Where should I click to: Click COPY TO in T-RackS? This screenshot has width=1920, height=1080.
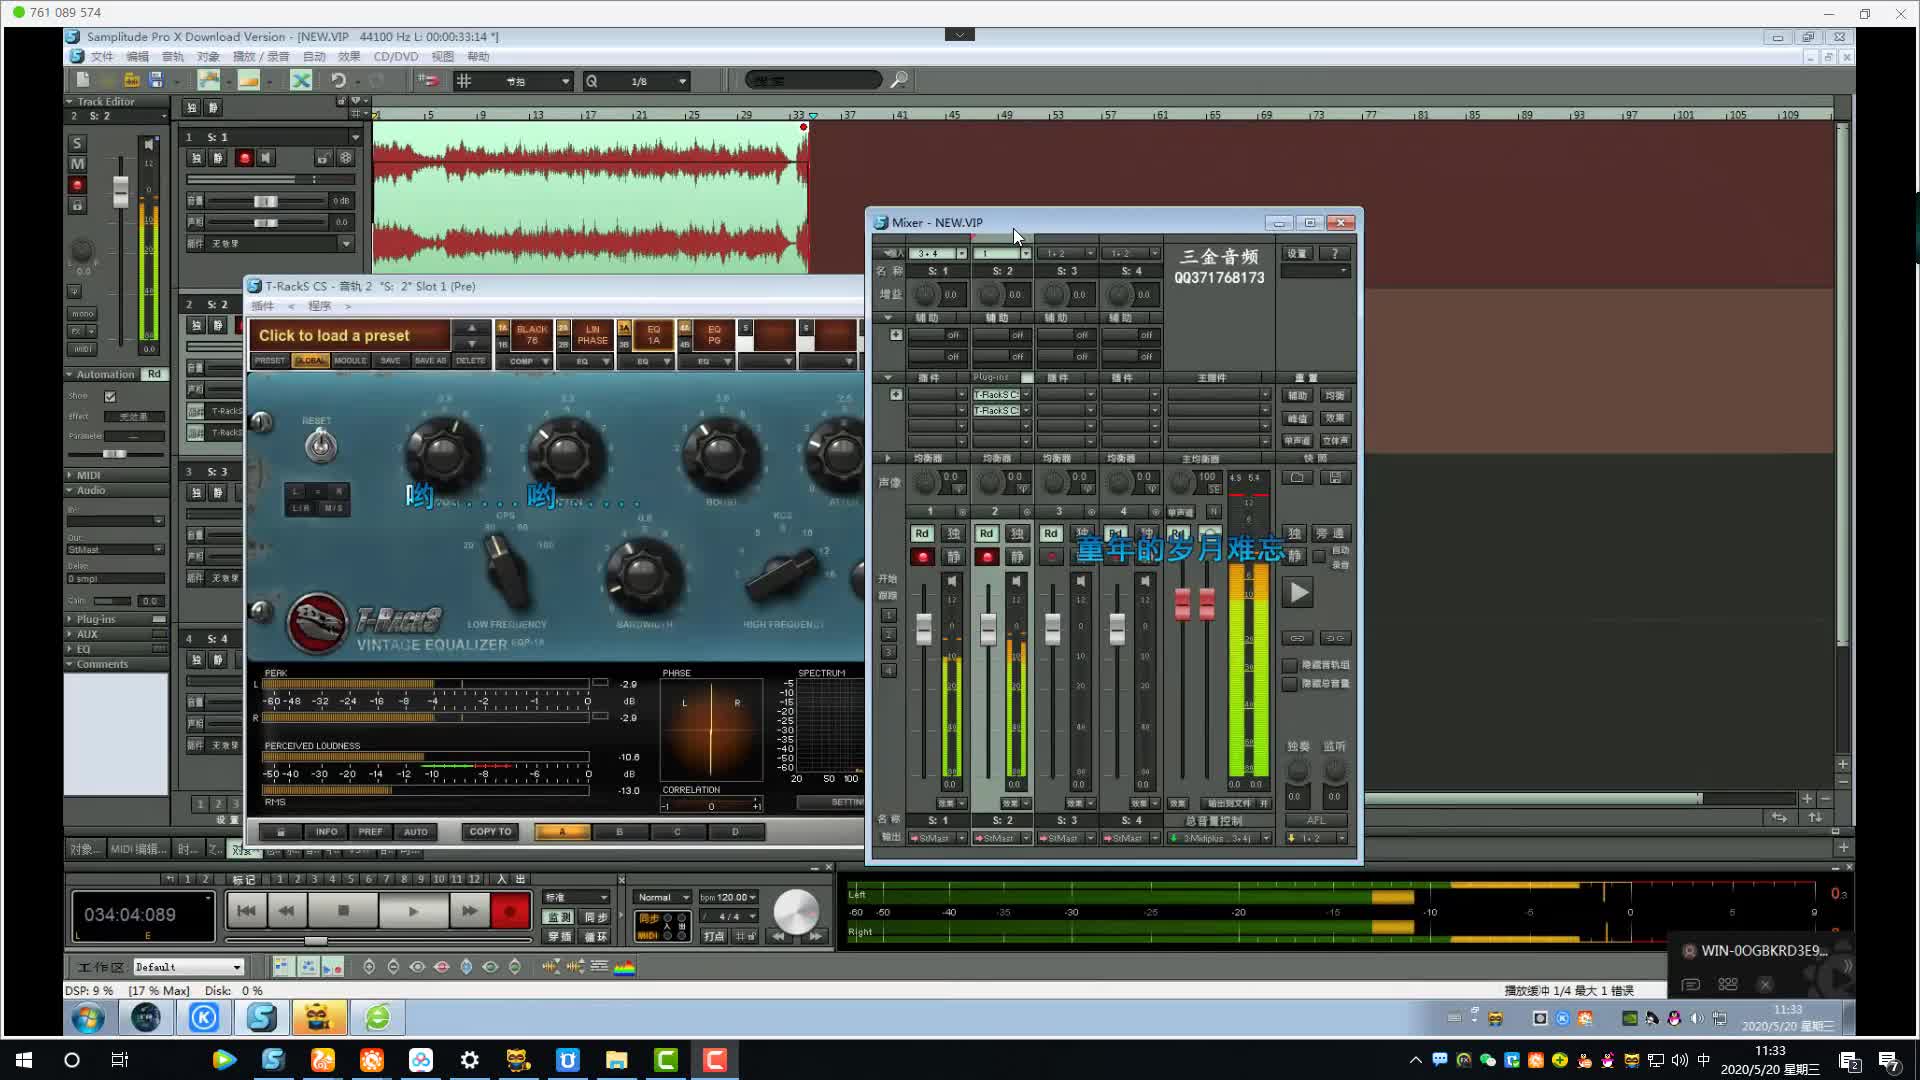coord(490,832)
